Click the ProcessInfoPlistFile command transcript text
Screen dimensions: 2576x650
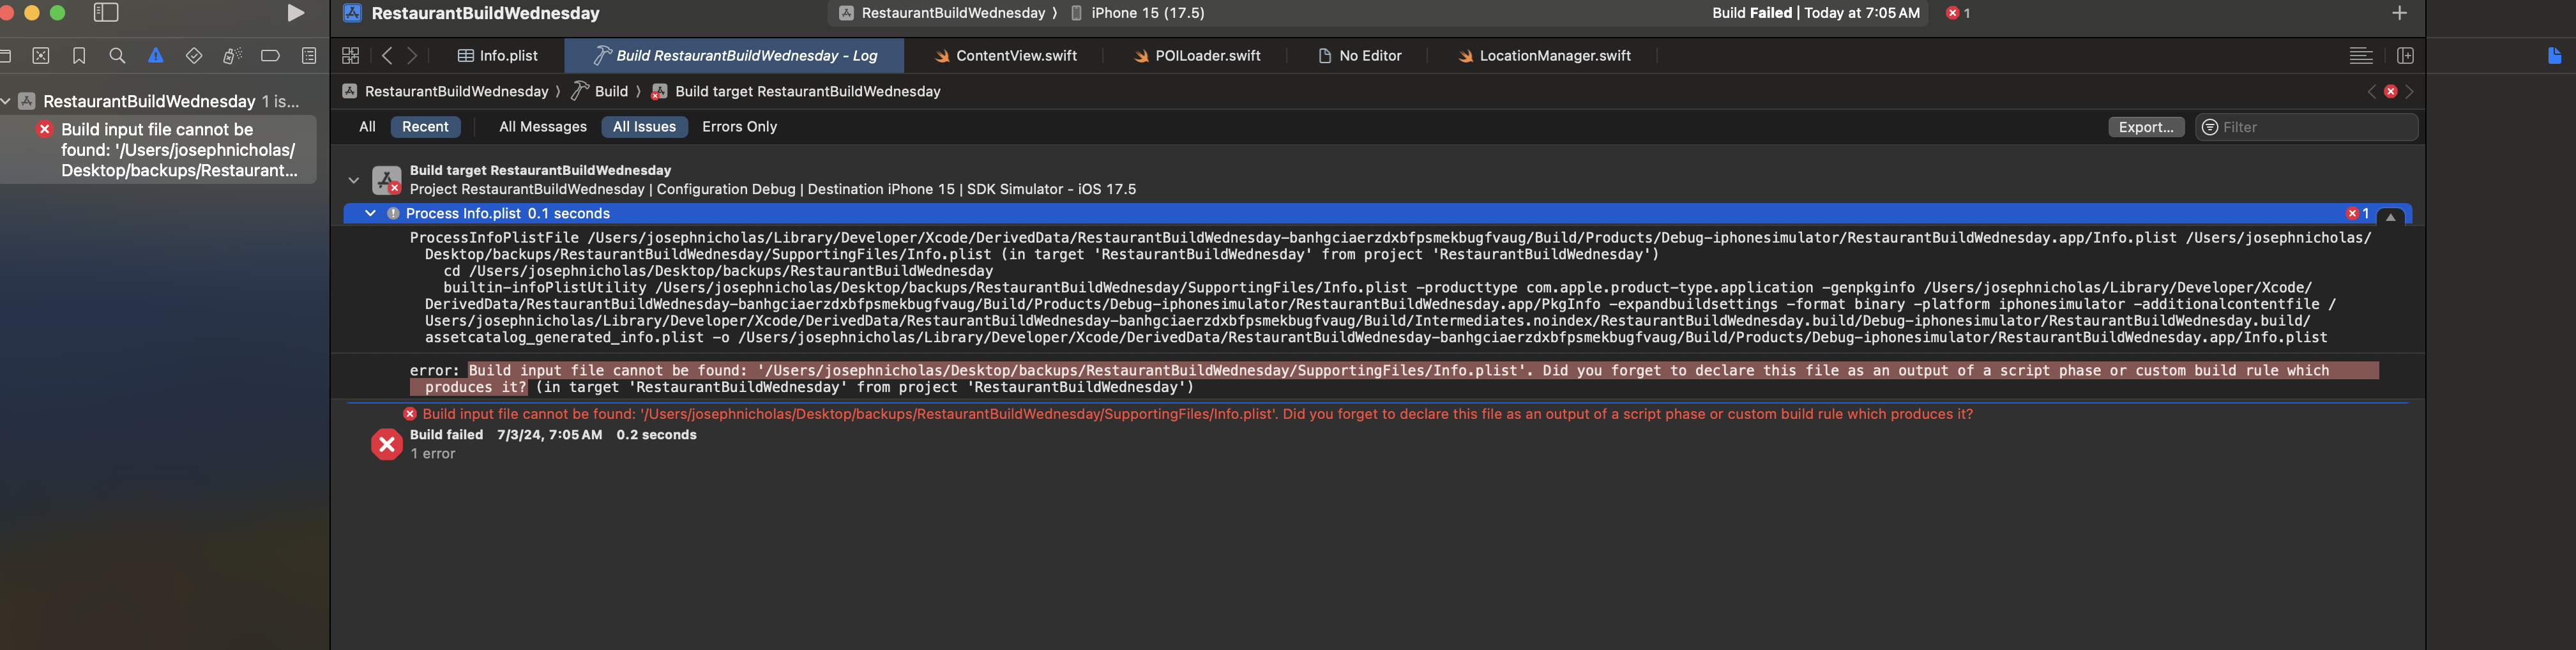(1390, 287)
